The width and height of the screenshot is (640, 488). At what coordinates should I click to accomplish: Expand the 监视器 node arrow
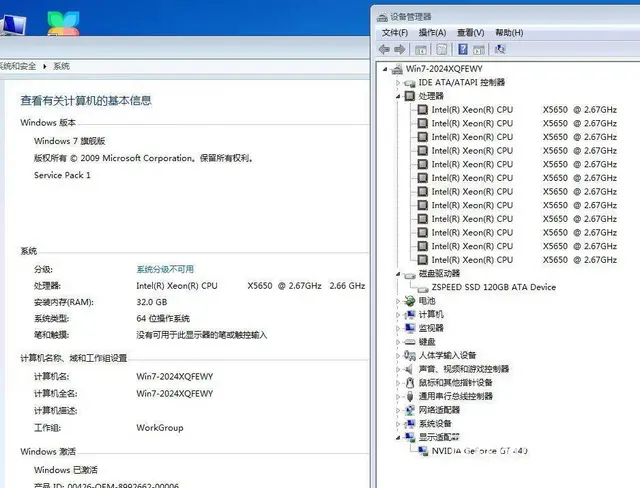coord(398,328)
